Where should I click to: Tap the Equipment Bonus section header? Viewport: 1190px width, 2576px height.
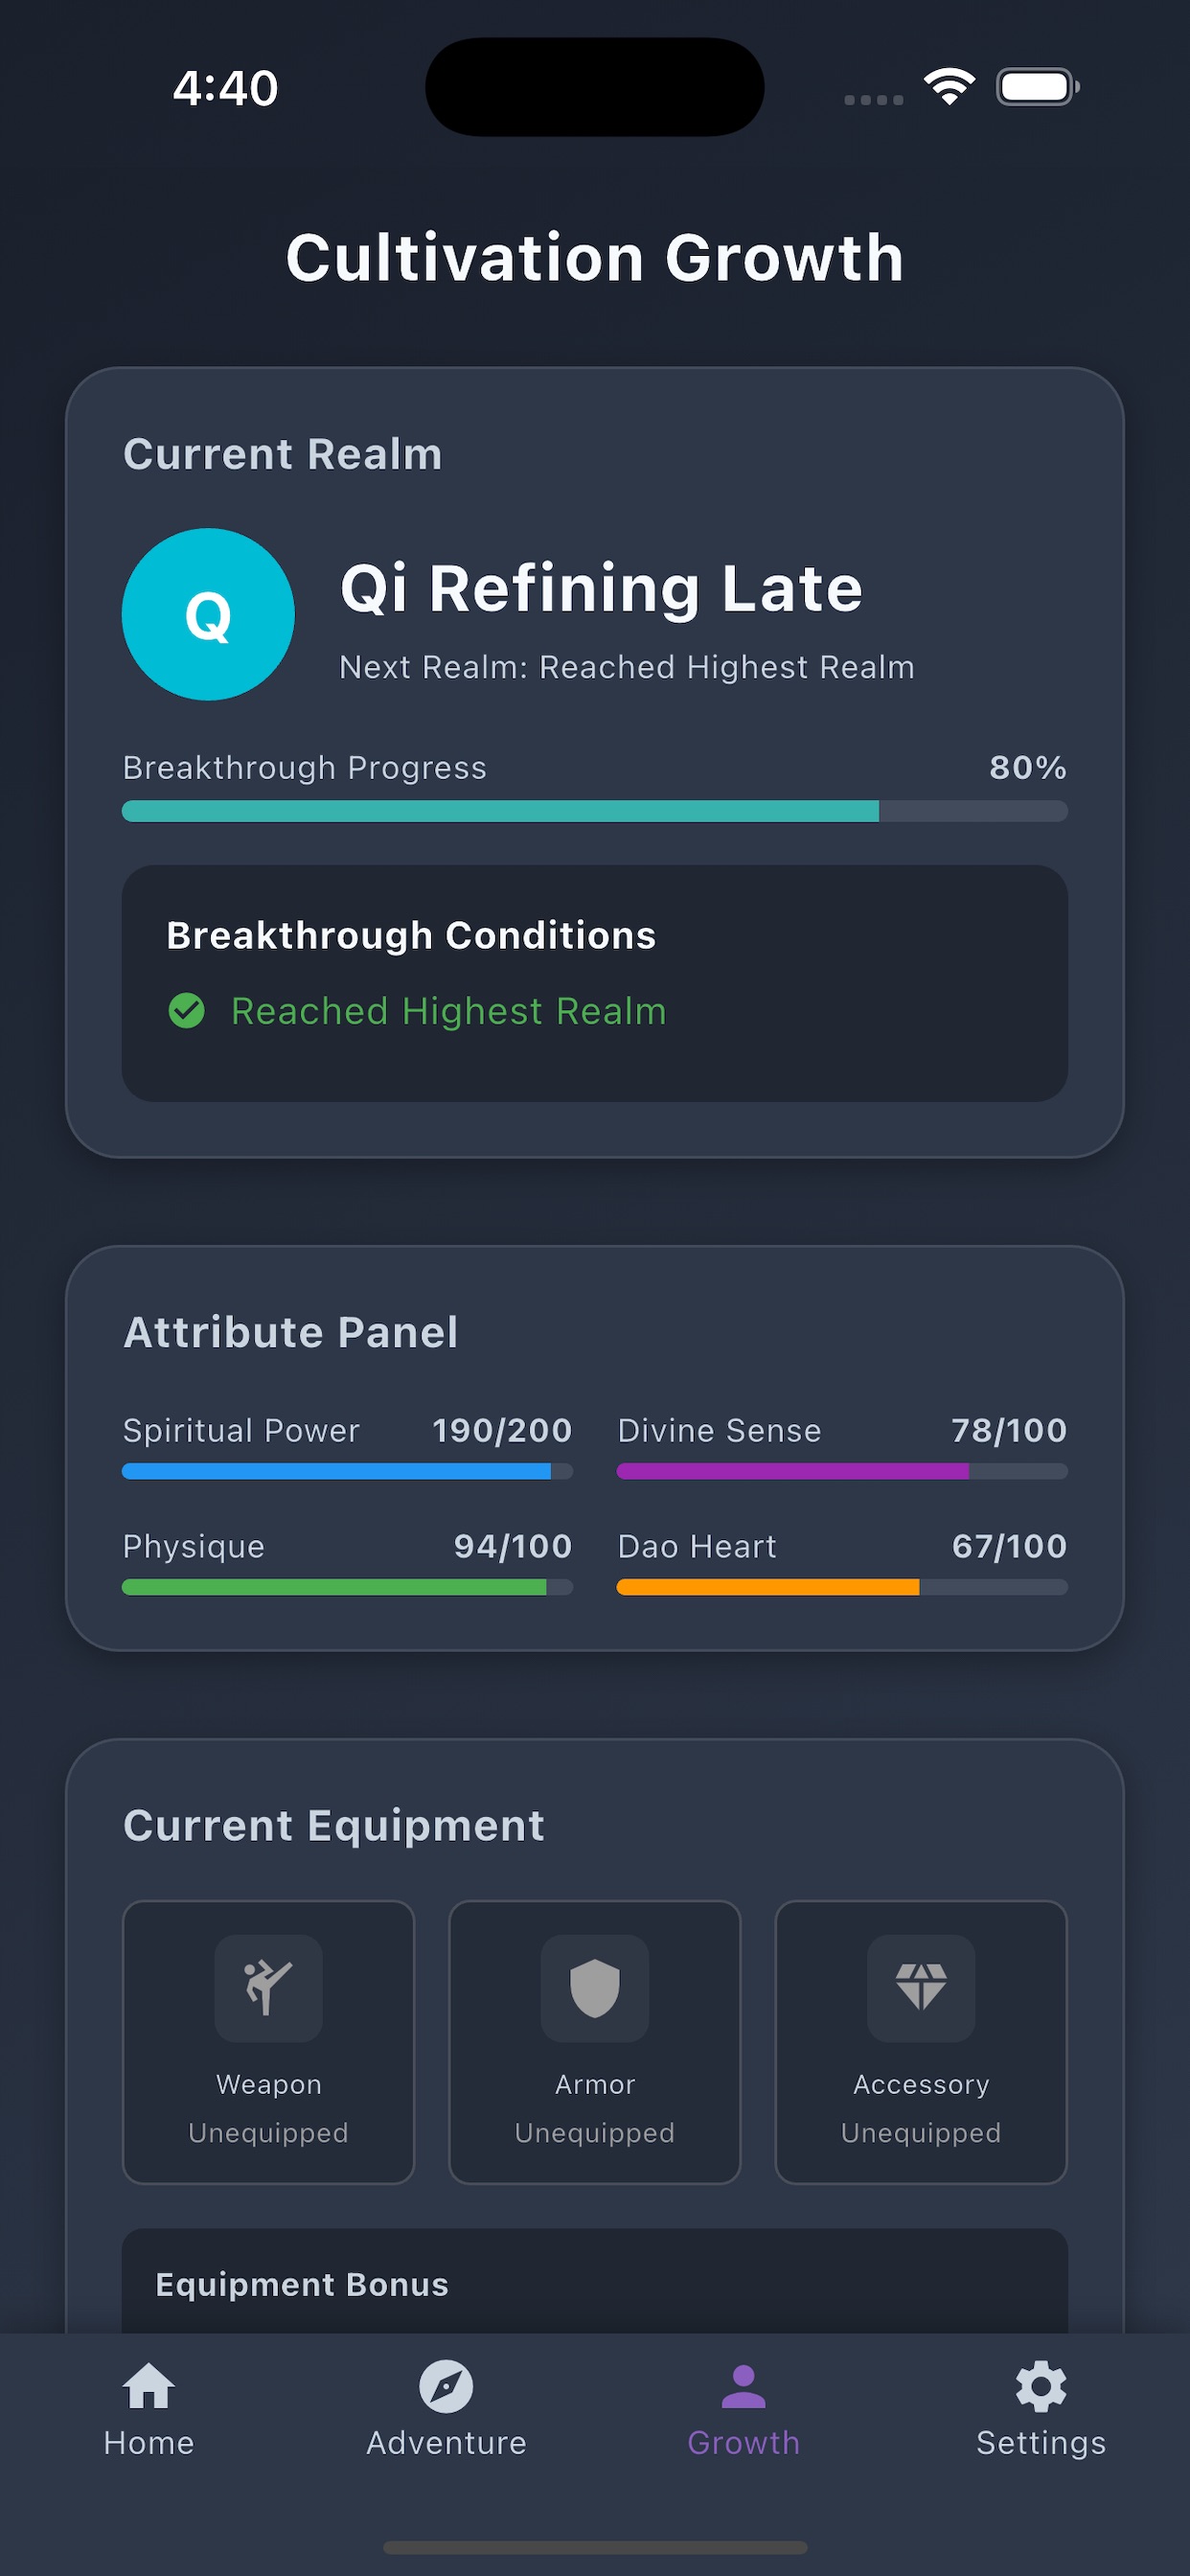302,2285
